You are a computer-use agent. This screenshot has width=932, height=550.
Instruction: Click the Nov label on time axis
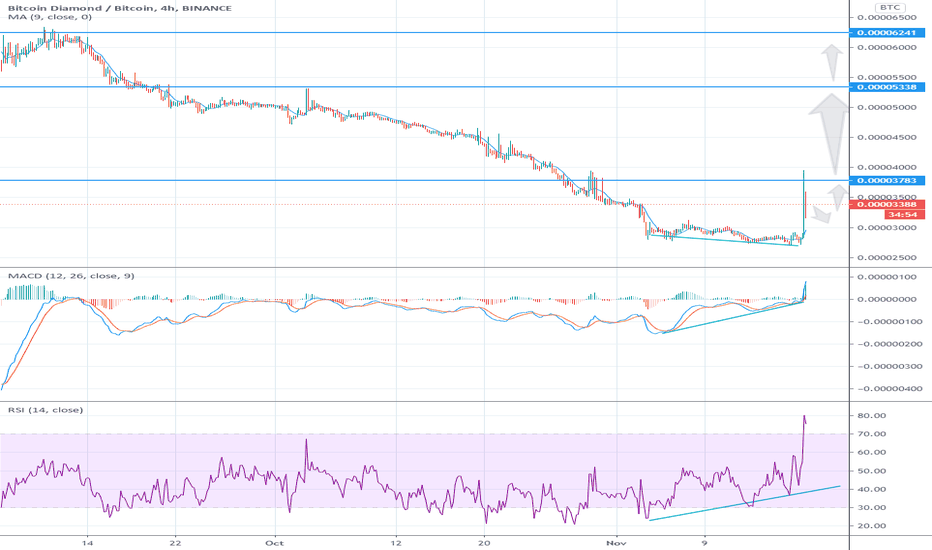[616, 543]
